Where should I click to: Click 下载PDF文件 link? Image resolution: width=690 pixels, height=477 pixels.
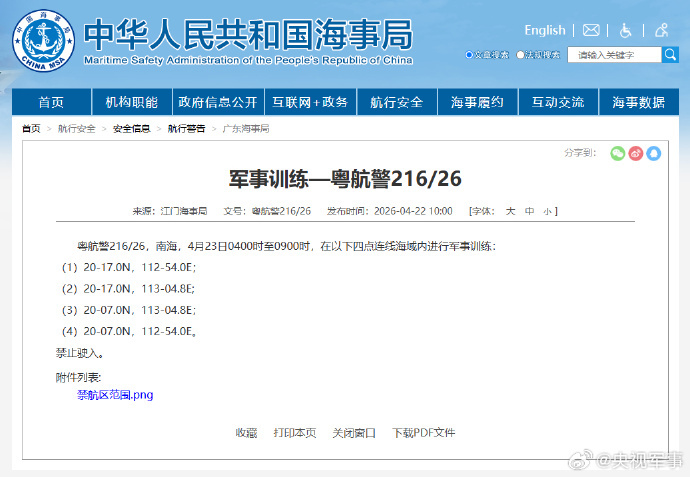pos(423,433)
